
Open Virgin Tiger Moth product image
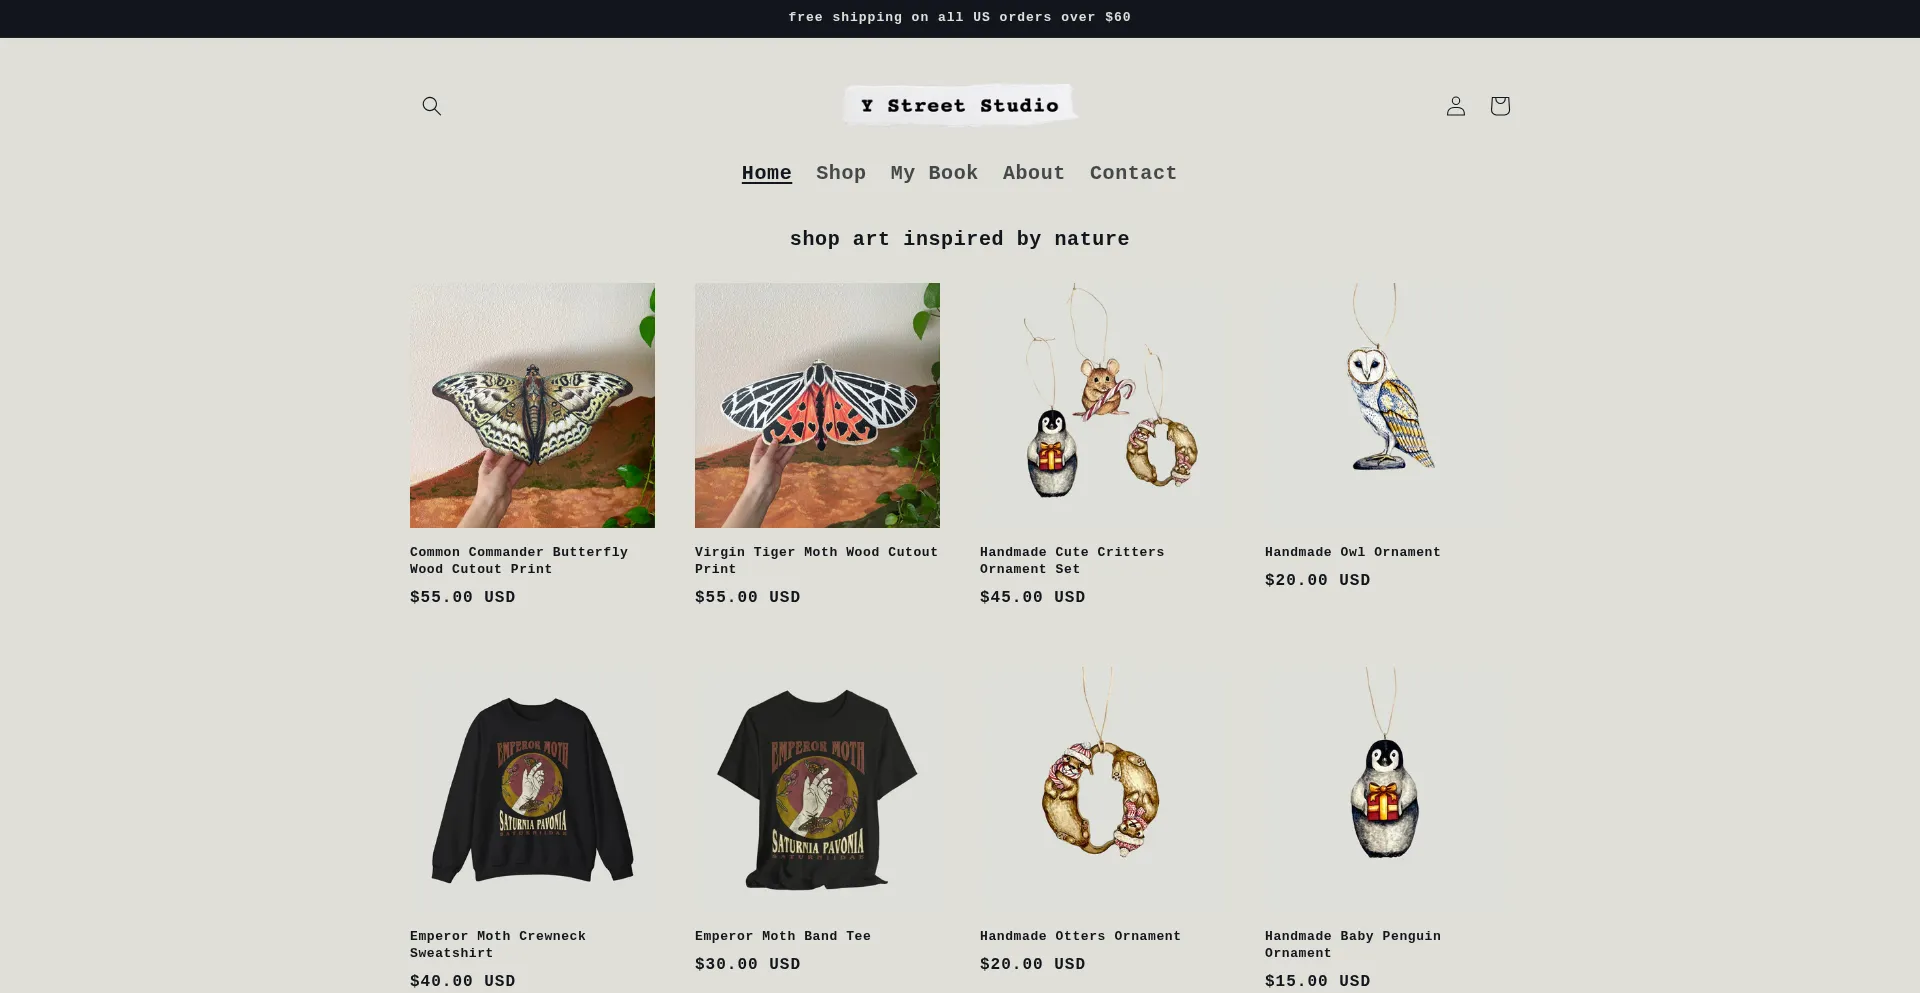point(817,405)
